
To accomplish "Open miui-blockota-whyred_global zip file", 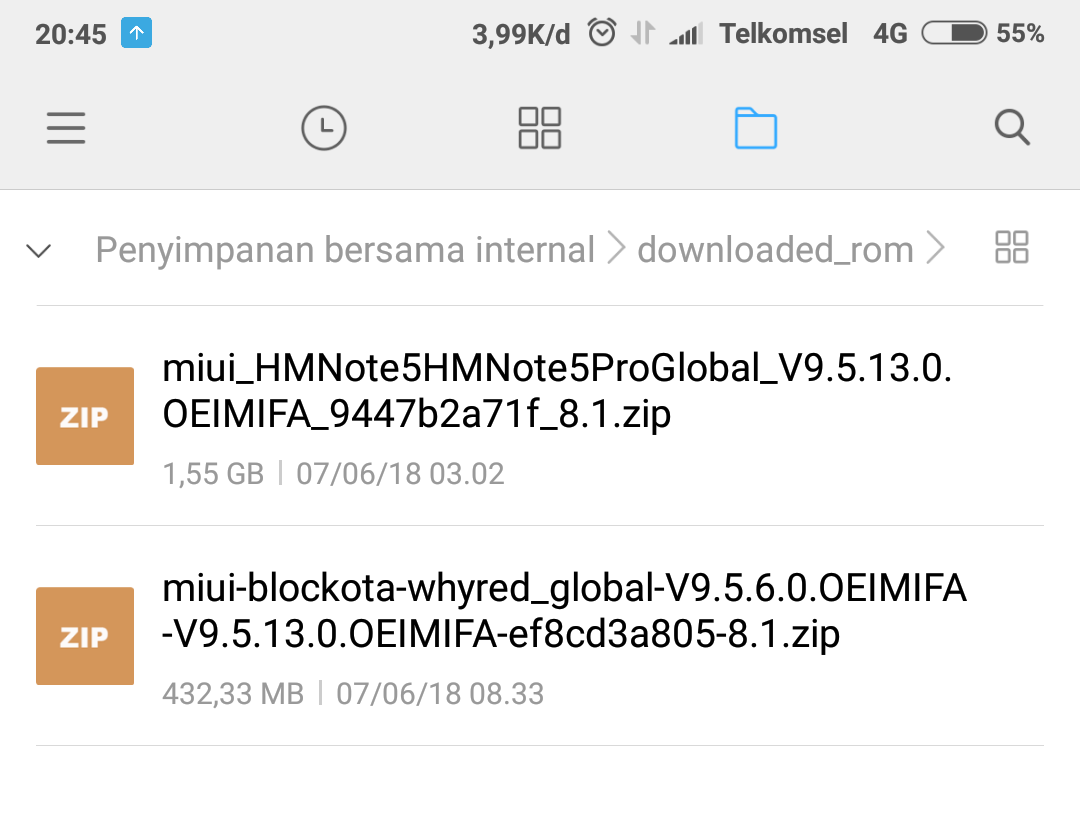I will point(564,611).
